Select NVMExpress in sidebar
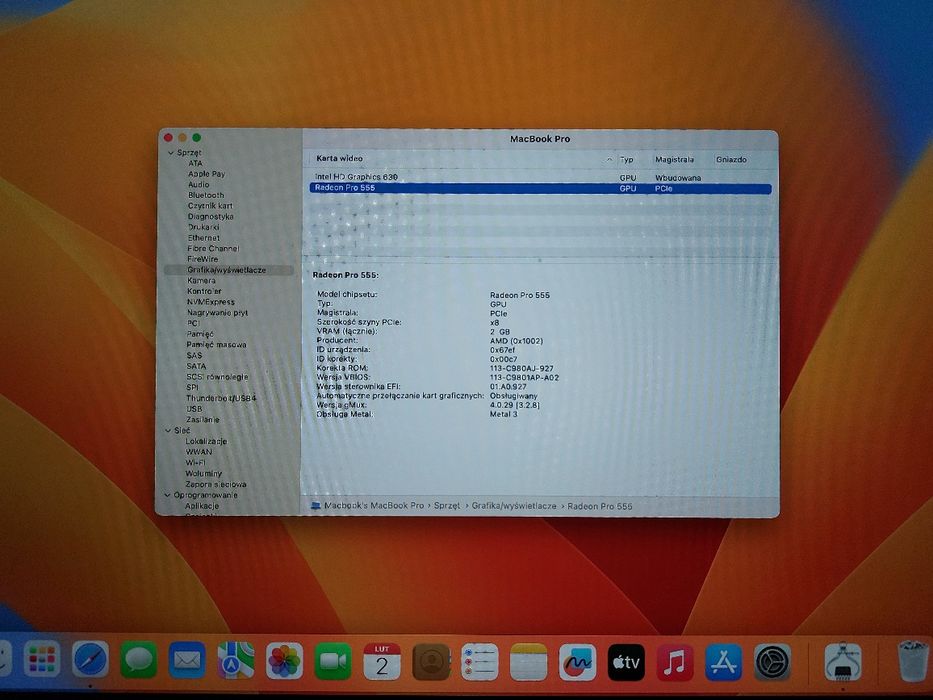Screen dimensions: 933x700 pos(211,302)
